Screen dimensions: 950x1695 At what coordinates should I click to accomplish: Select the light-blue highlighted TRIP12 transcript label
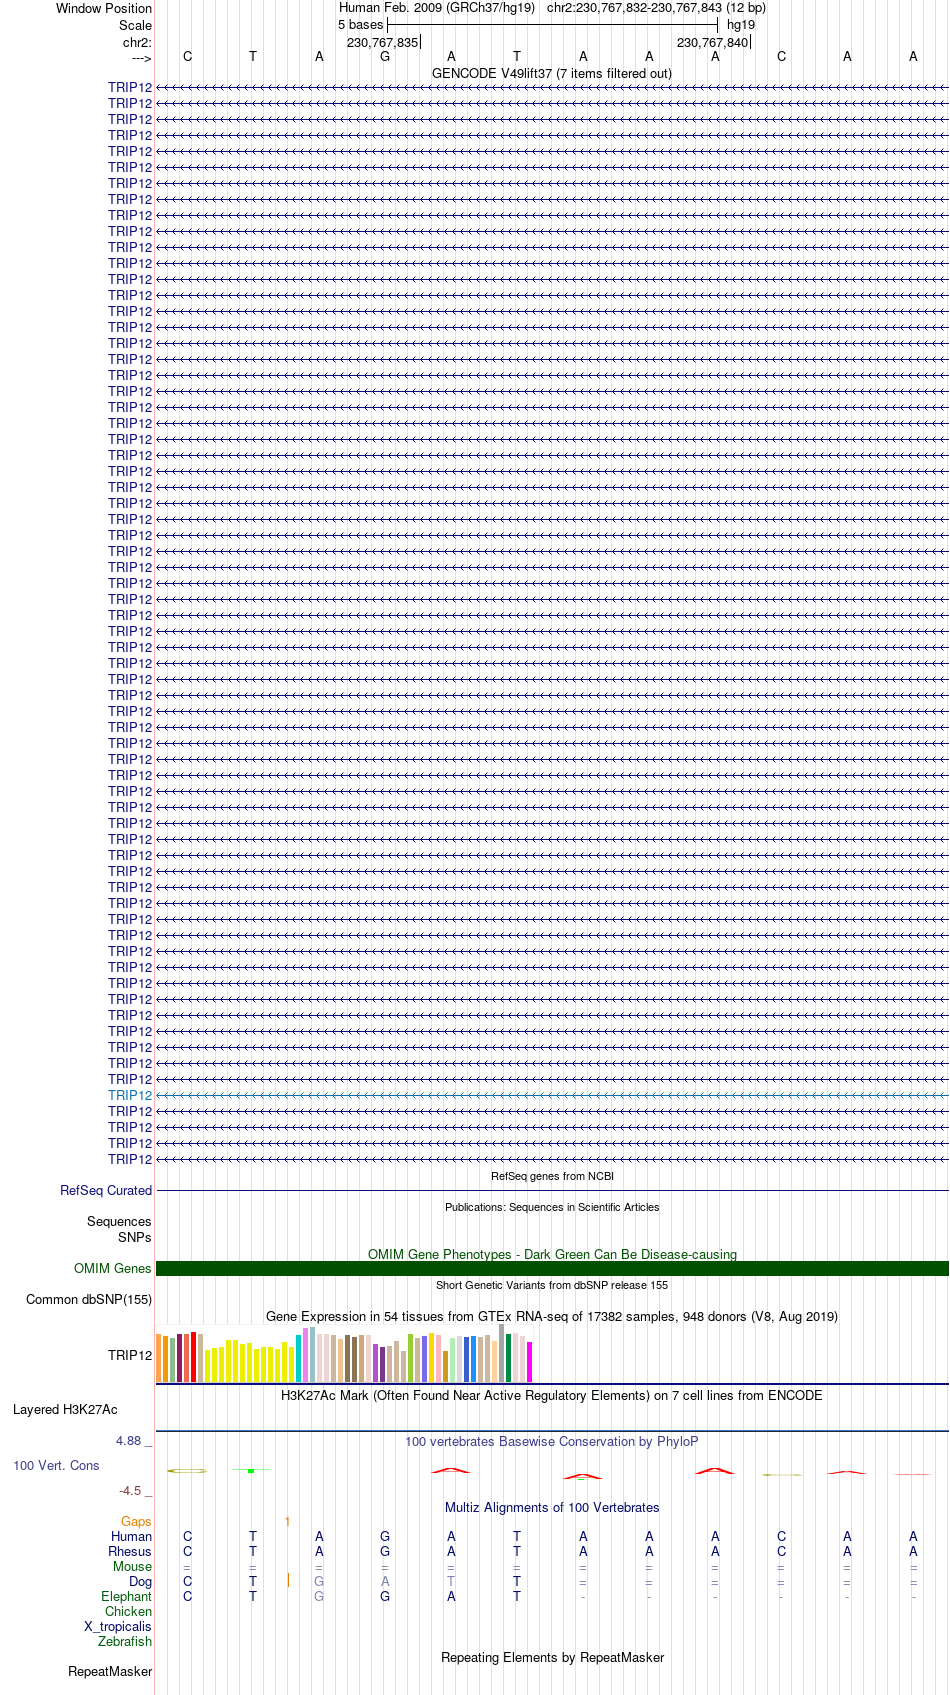coord(130,1095)
